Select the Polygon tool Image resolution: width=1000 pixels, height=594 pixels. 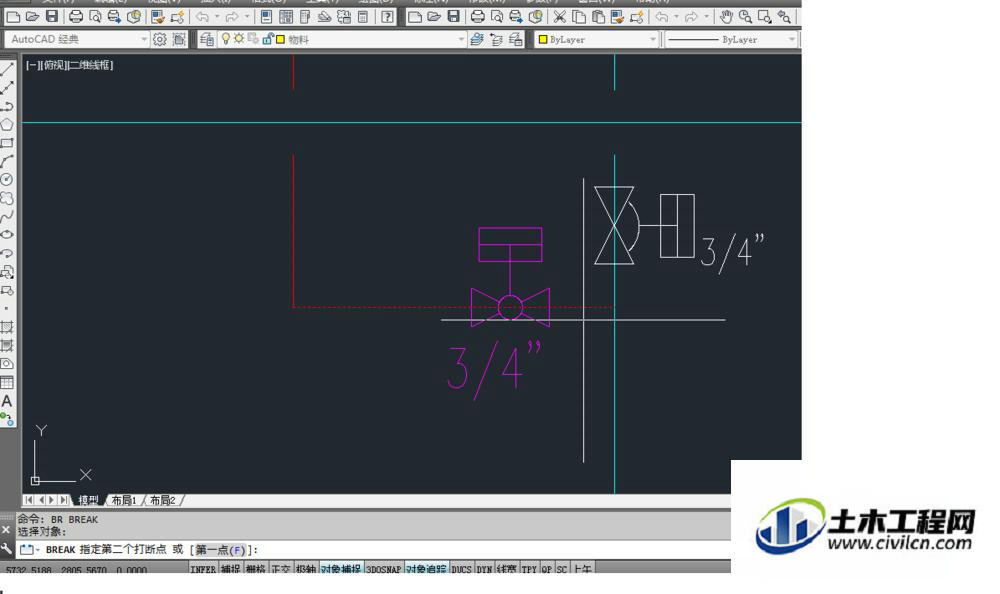(7, 124)
